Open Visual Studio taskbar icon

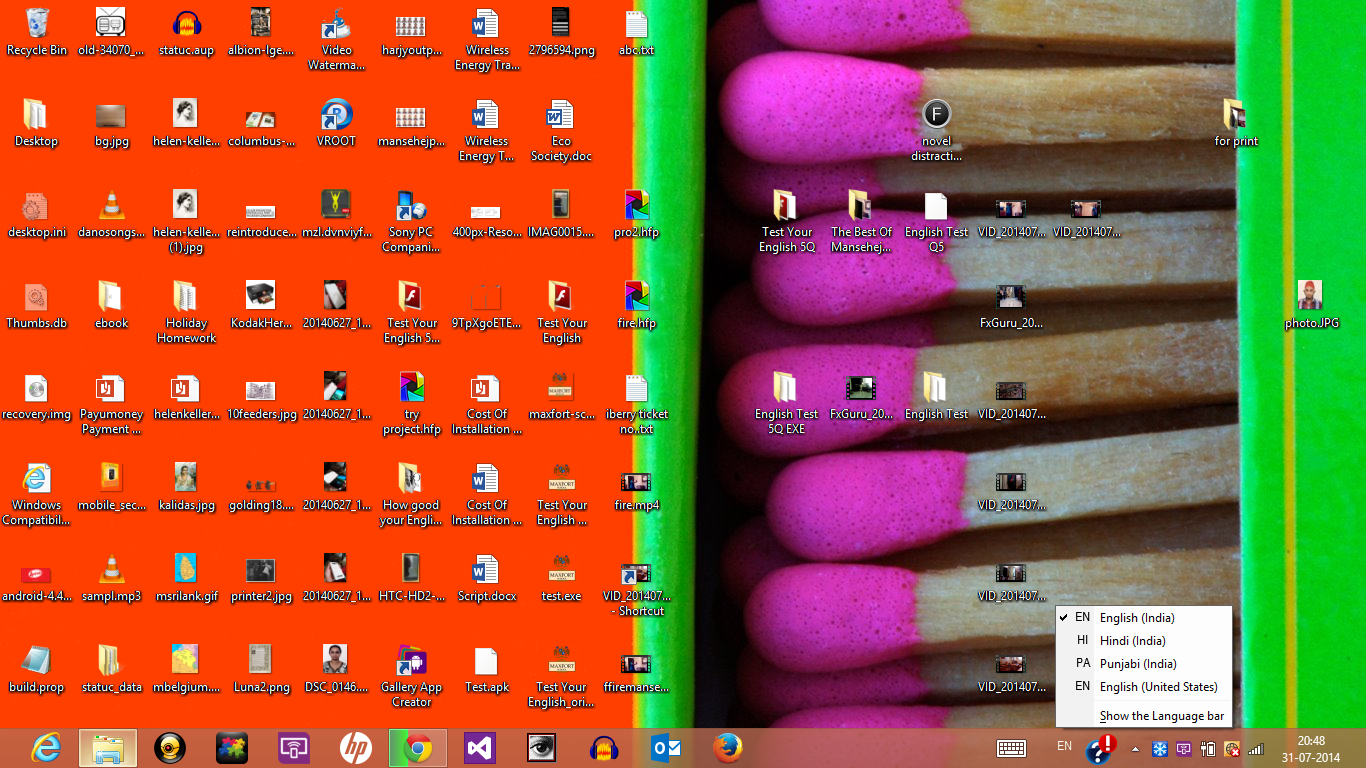click(480, 748)
